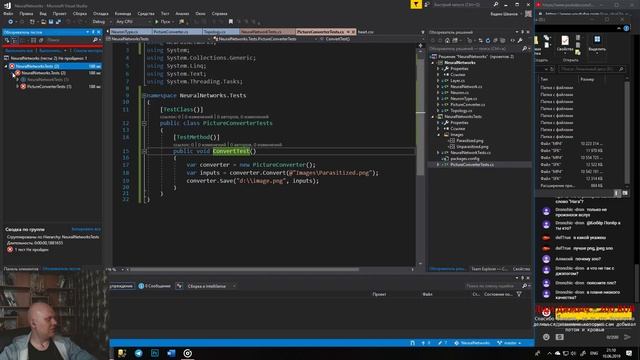Image resolution: width=640 pixels, height=360 pixels.
Task: Switch to the Topology.cs tab
Action: pos(220,32)
